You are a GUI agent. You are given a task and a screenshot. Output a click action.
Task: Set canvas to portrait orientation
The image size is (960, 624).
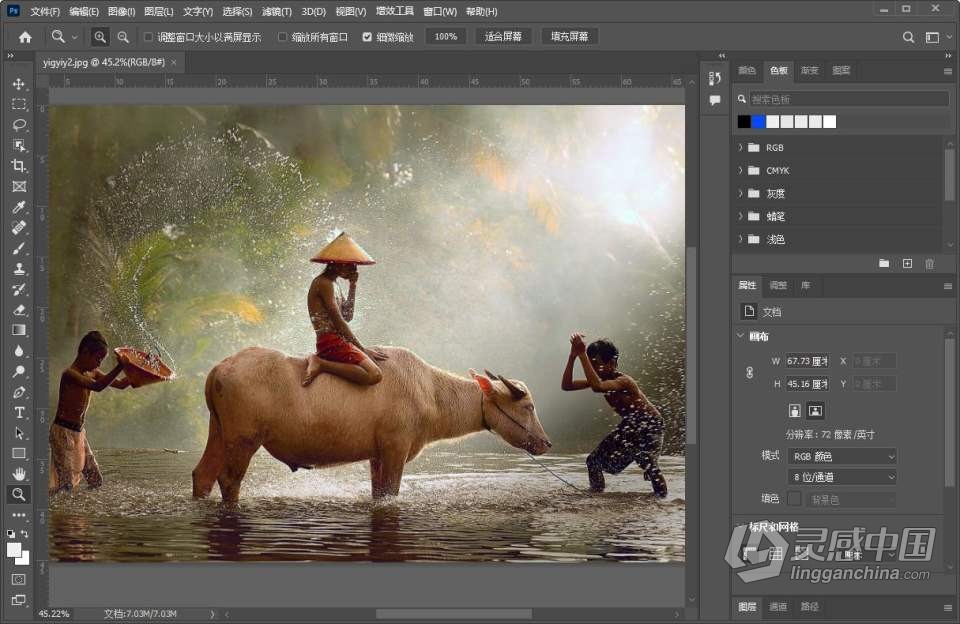coord(795,411)
